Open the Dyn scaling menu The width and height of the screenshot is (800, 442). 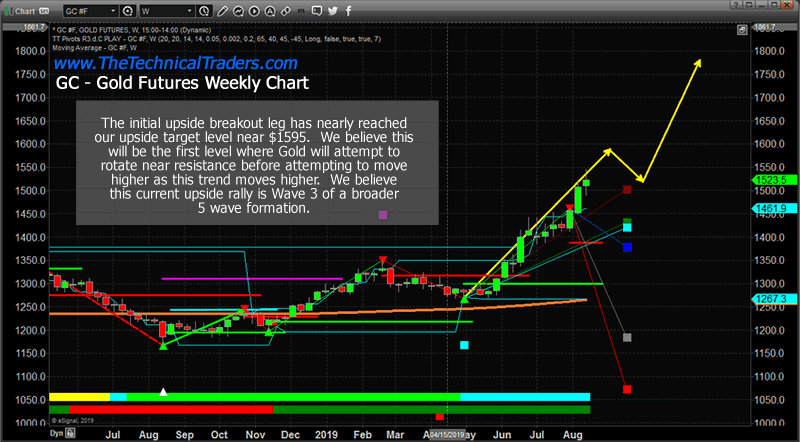(56, 433)
